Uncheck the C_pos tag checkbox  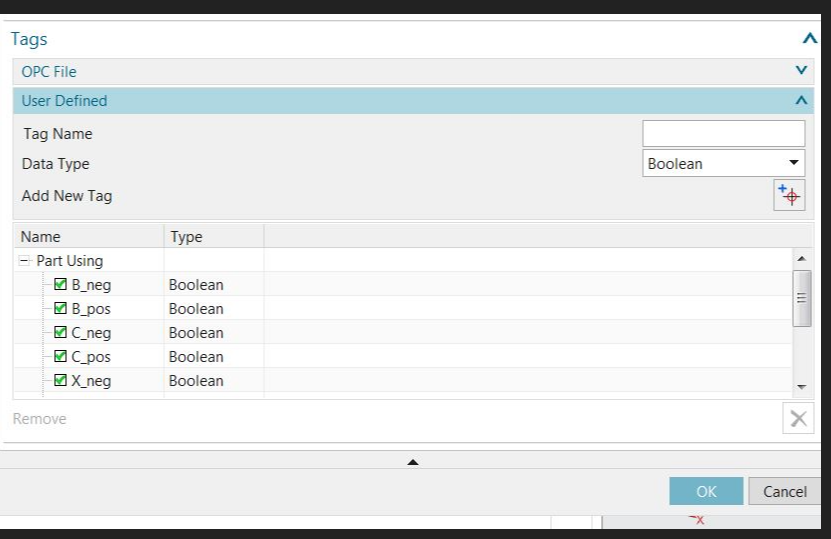tap(60, 356)
